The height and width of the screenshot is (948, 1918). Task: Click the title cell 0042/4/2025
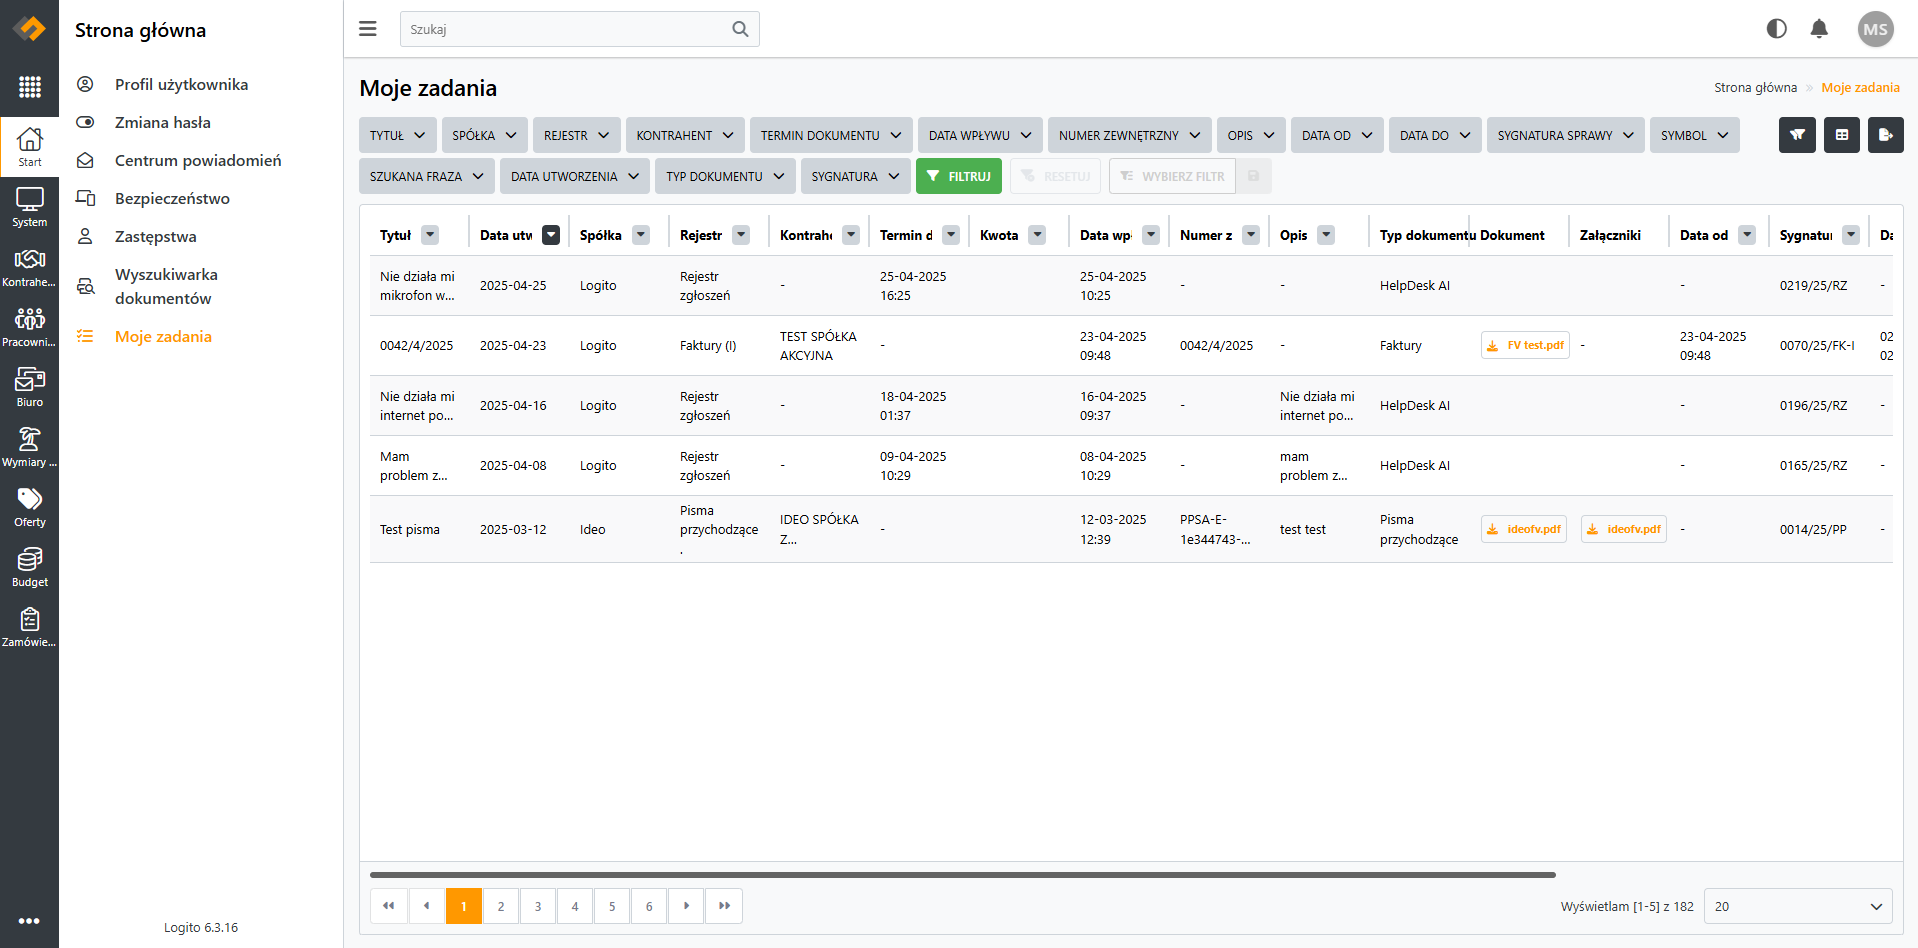click(x=416, y=345)
